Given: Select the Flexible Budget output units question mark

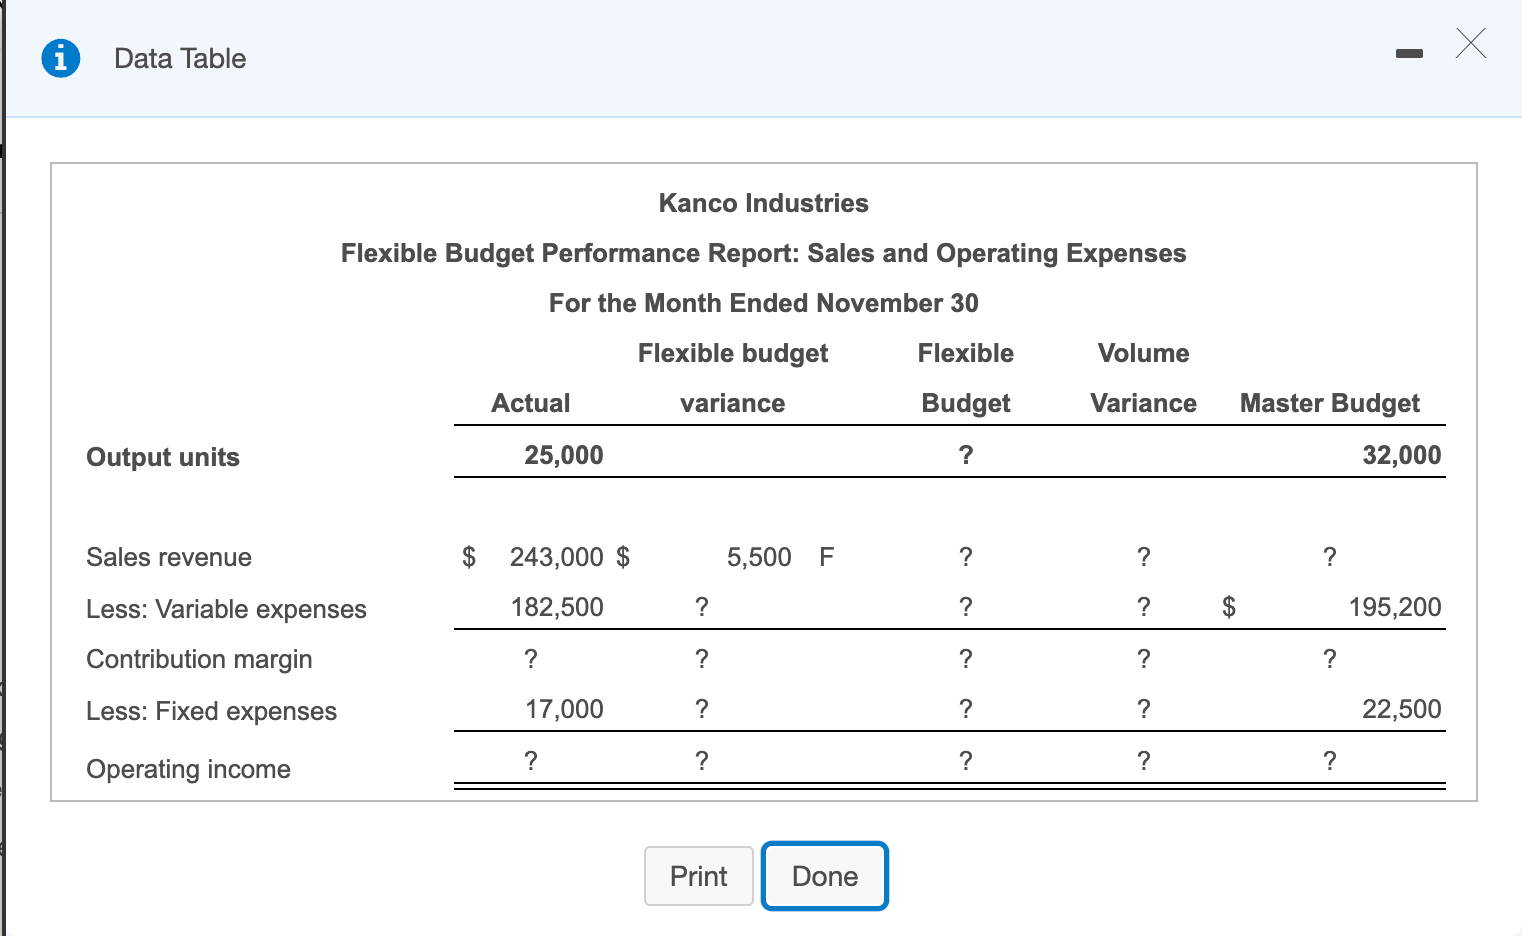Looking at the screenshot, I should click(964, 455).
